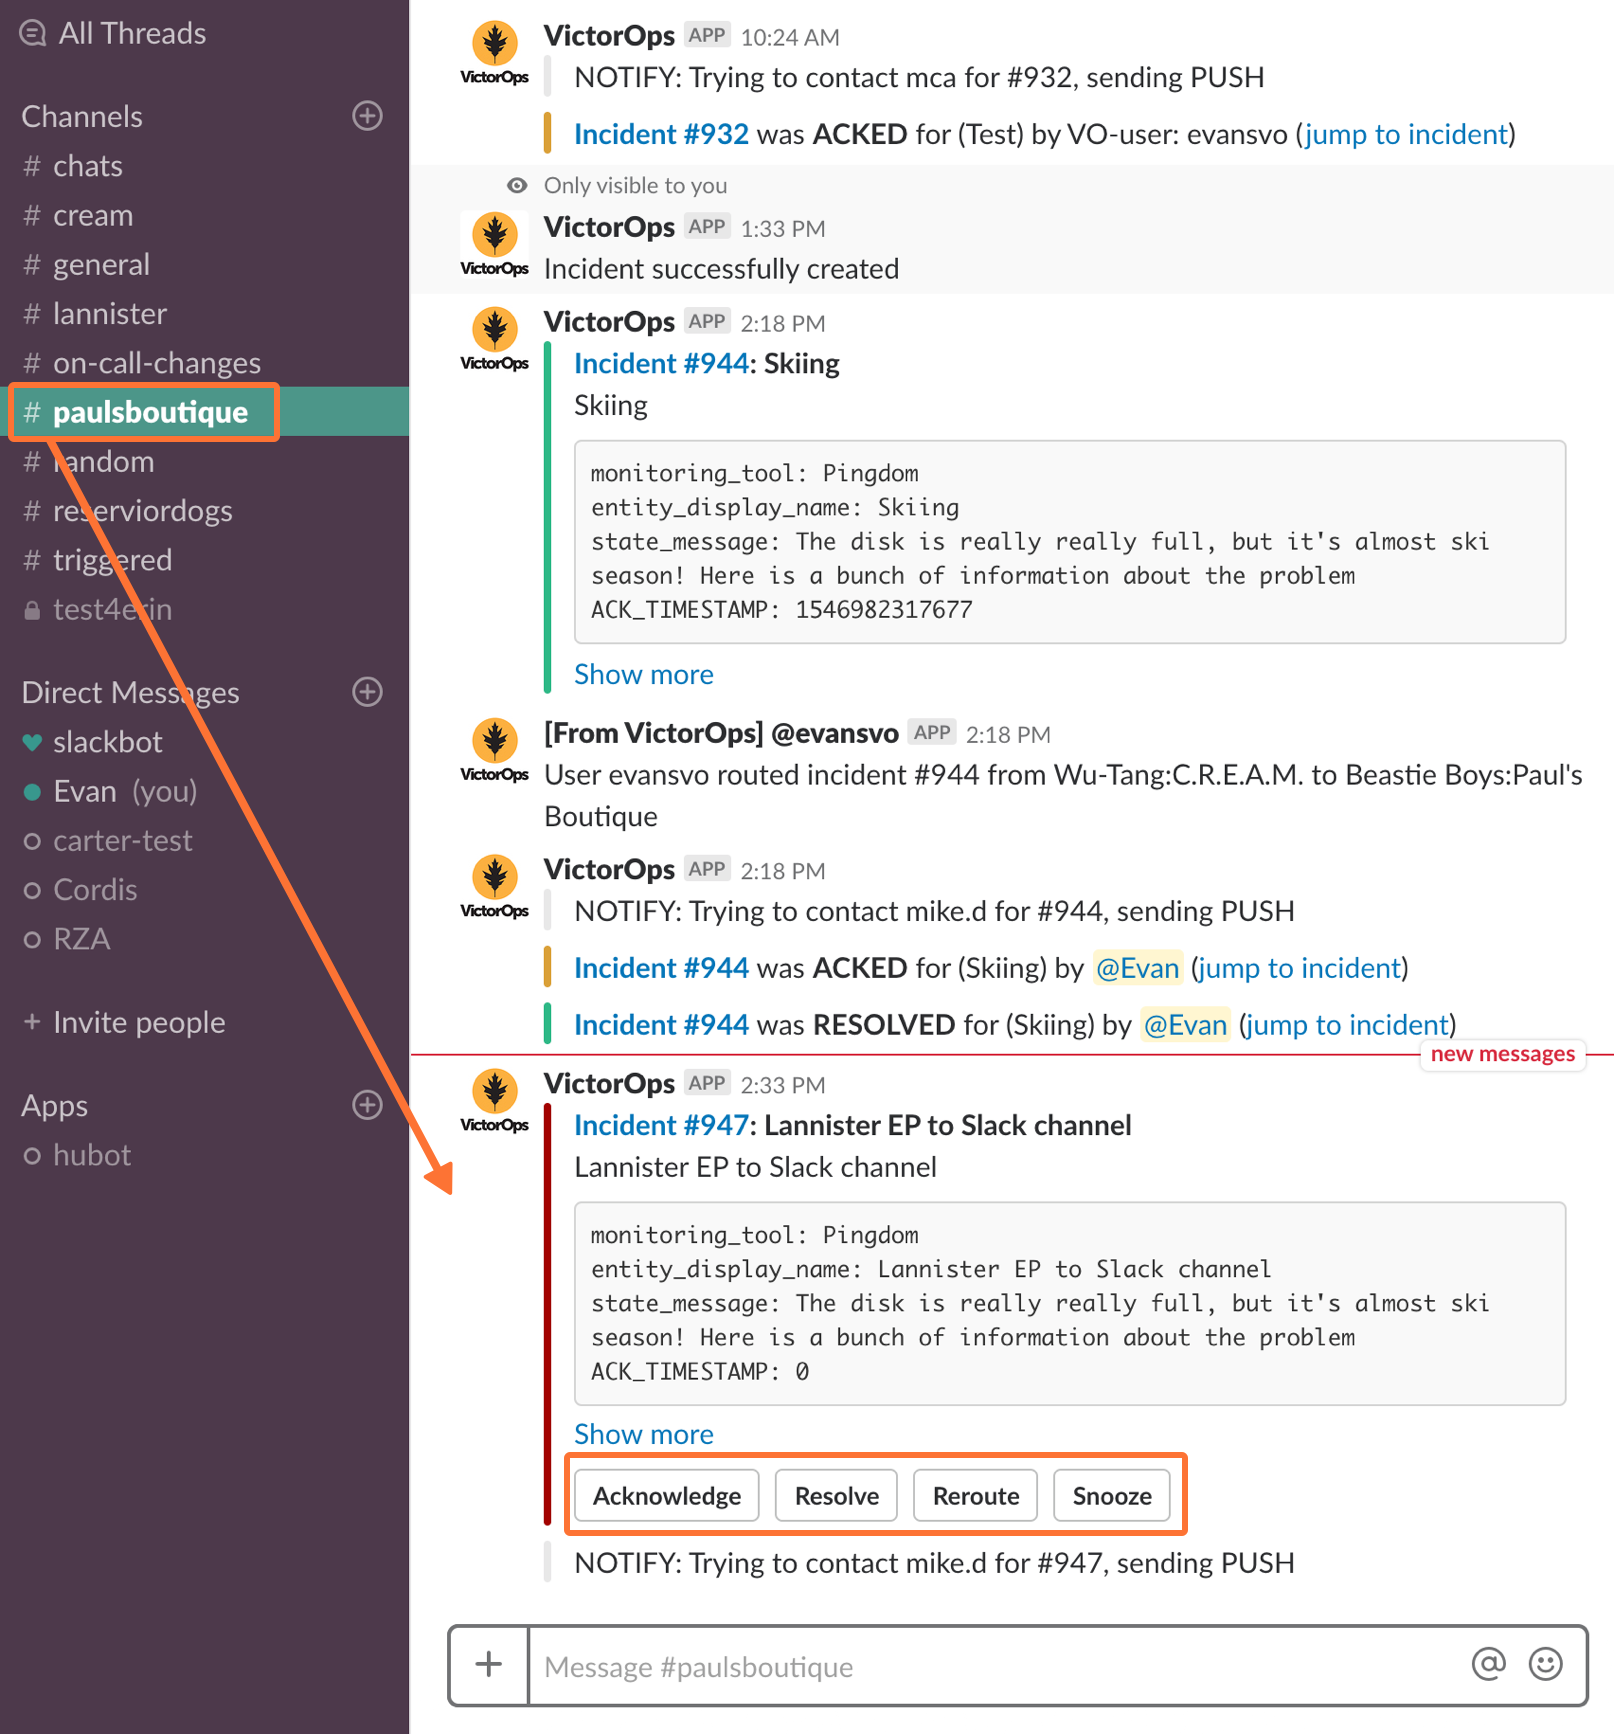Viewport: 1614px width, 1734px height.
Task: Click [From VictorOps] @evansvo sender name
Action: (721, 733)
